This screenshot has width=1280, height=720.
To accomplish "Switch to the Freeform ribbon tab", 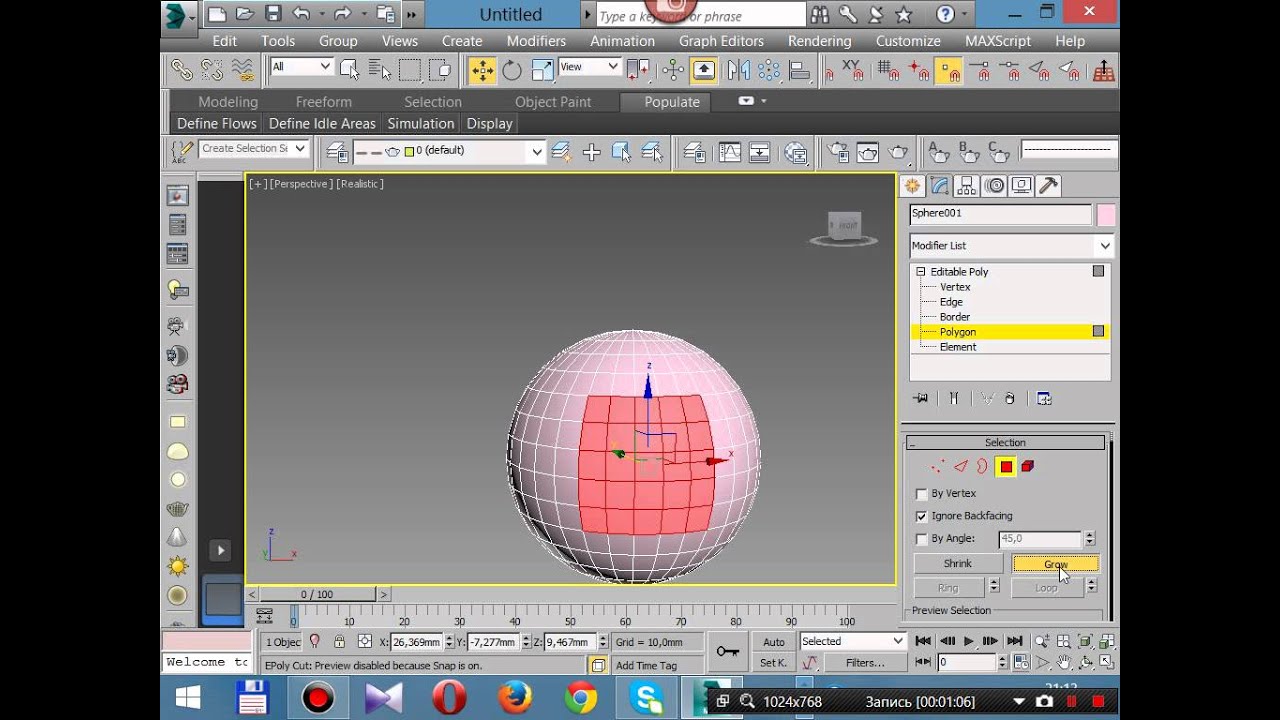I will tap(324, 102).
